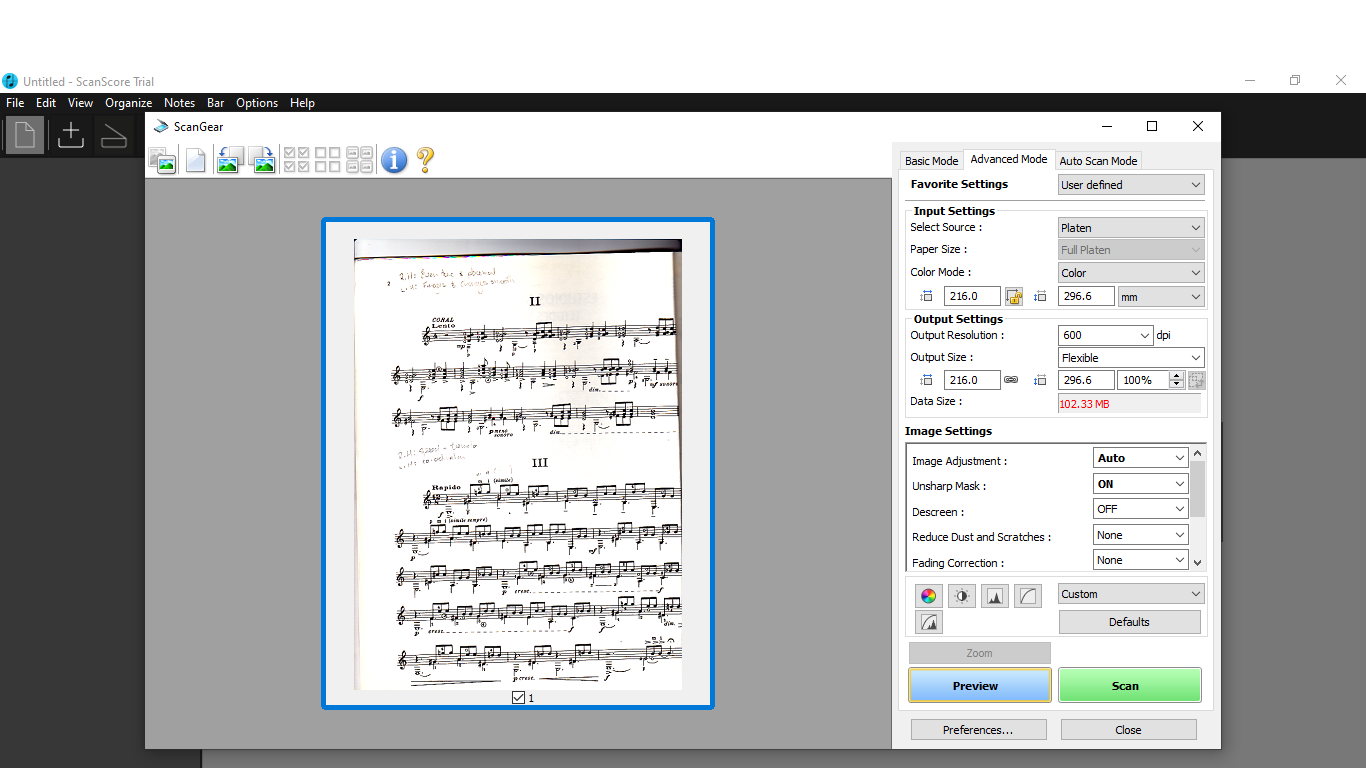Click the input width field showing 216.0
Screen dimensions: 1366x768
[972, 296]
